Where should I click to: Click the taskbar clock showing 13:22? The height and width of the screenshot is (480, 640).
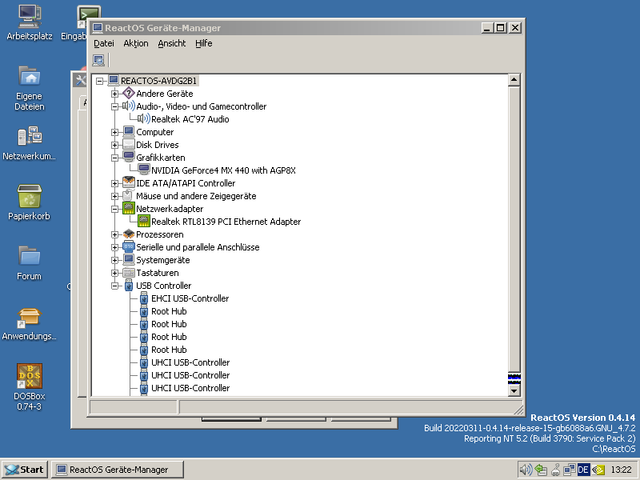[x=621, y=470]
